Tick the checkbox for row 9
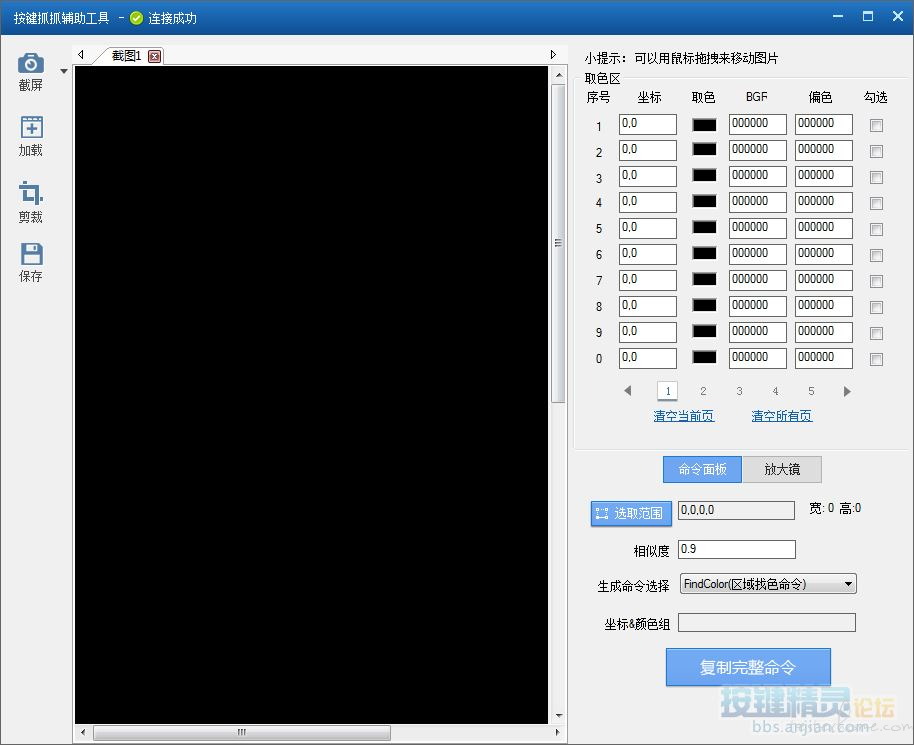 (x=876, y=333)
